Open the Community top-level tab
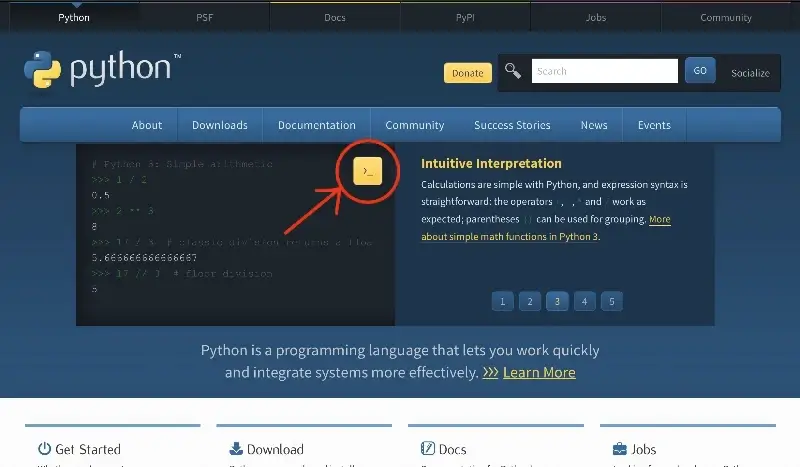 [x=726, y=17]
